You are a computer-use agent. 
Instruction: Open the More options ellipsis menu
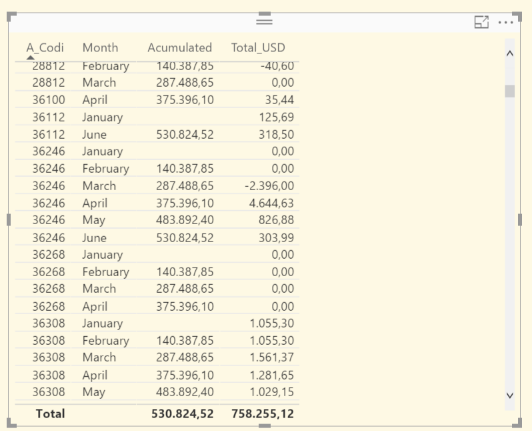pos(506,22)
